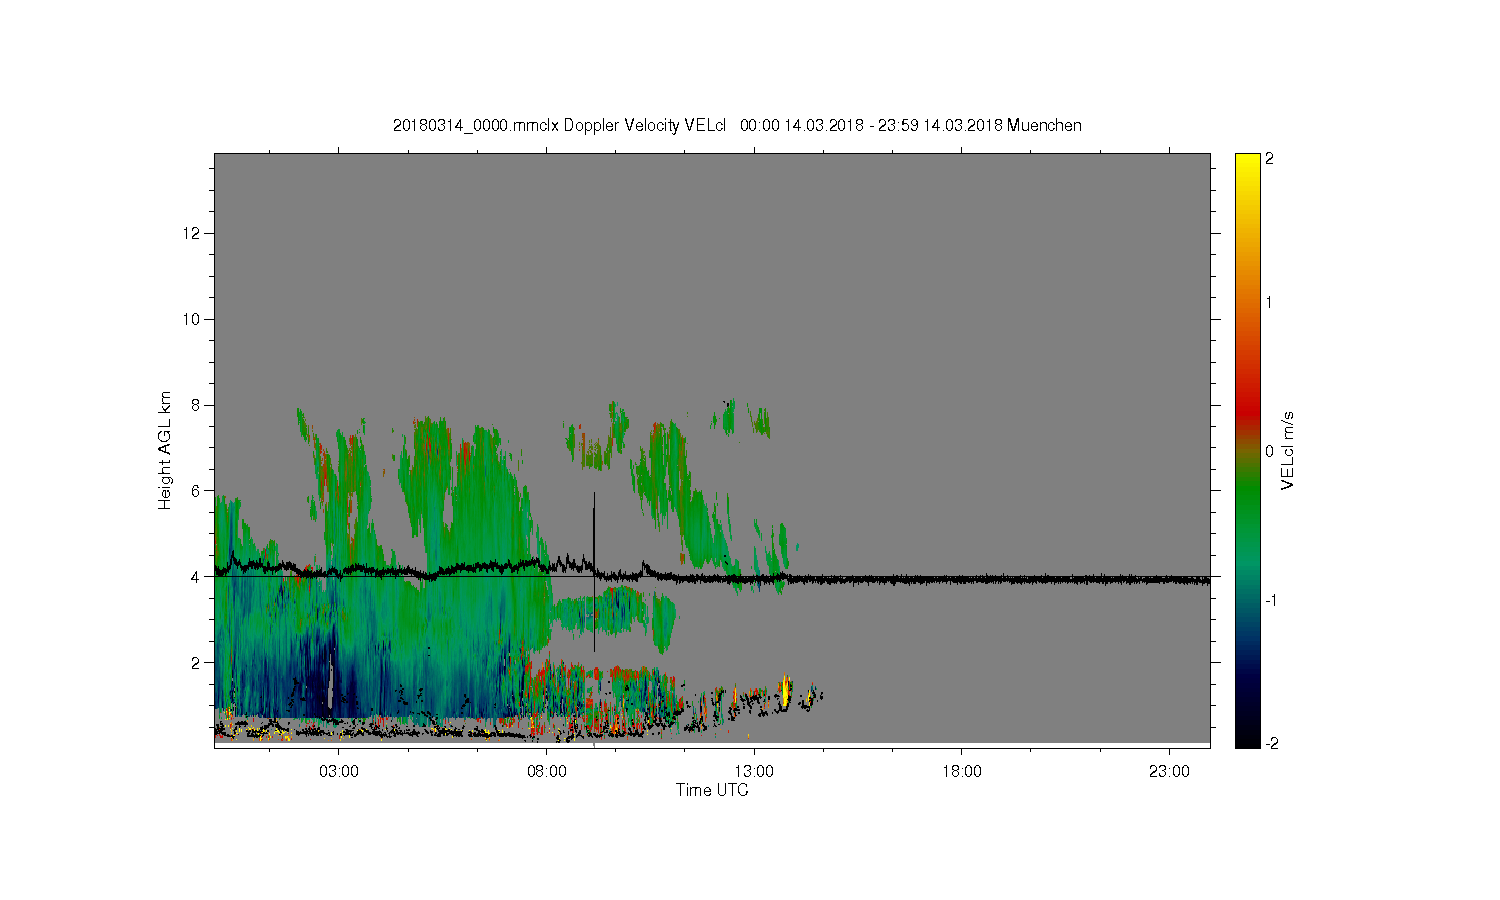
Task: Click the colorbar label 'VELcl m/s'
Action: click(x=1288, y=450)
